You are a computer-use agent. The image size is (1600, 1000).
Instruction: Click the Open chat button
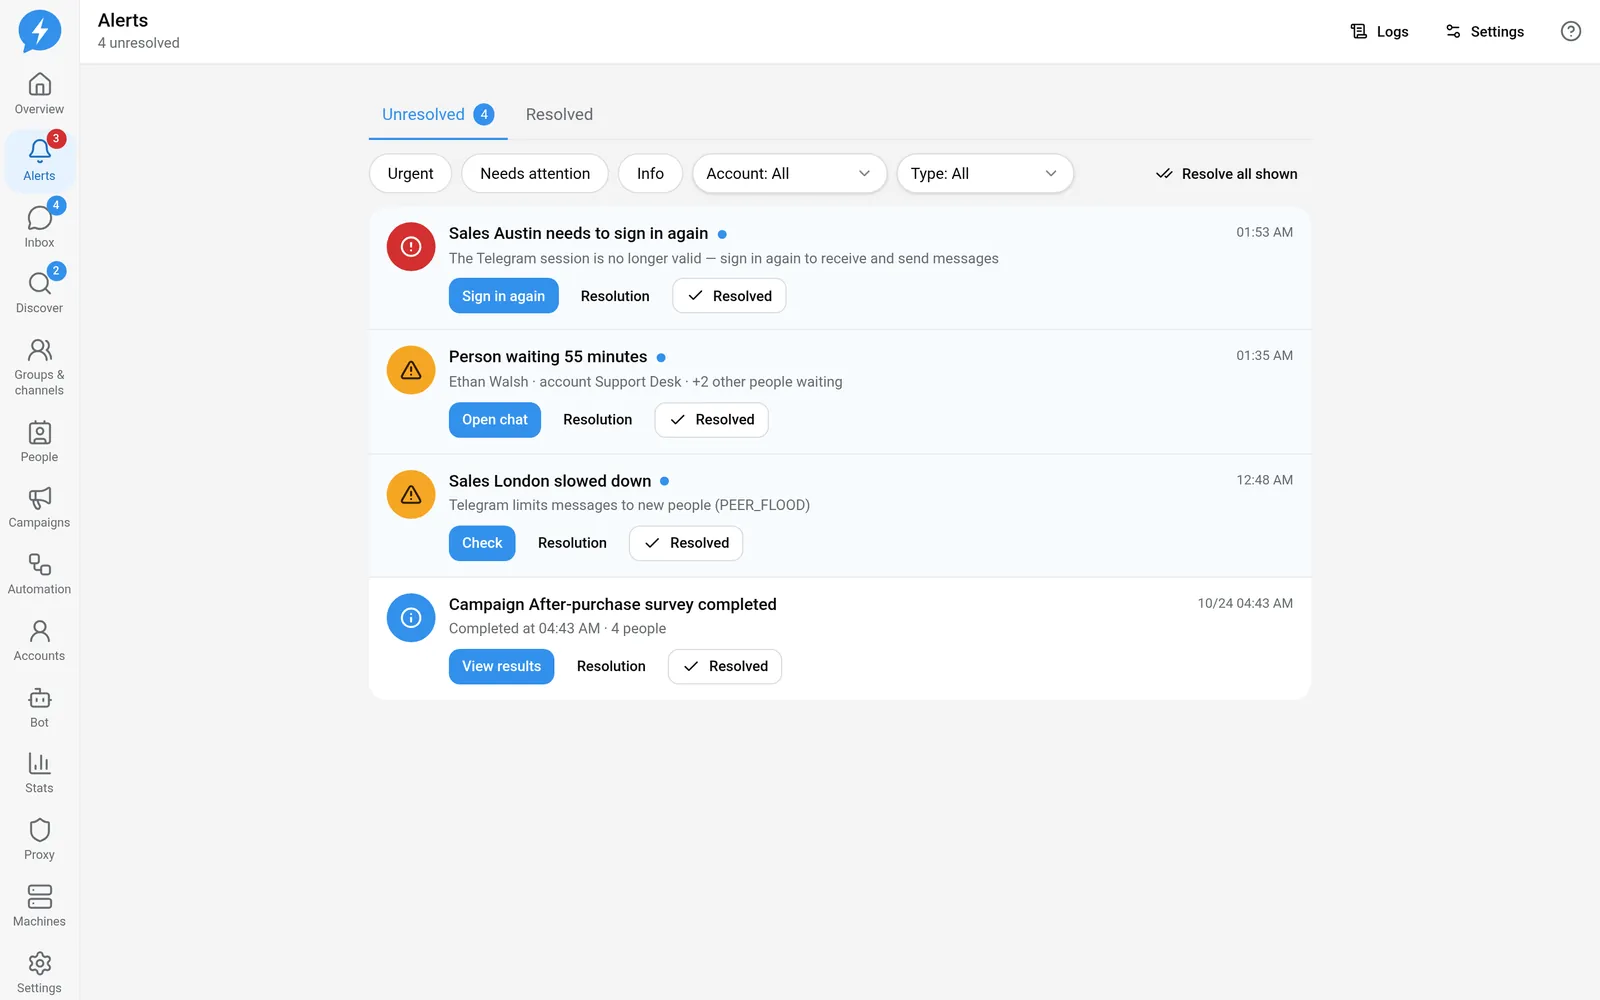coord(495,420)
